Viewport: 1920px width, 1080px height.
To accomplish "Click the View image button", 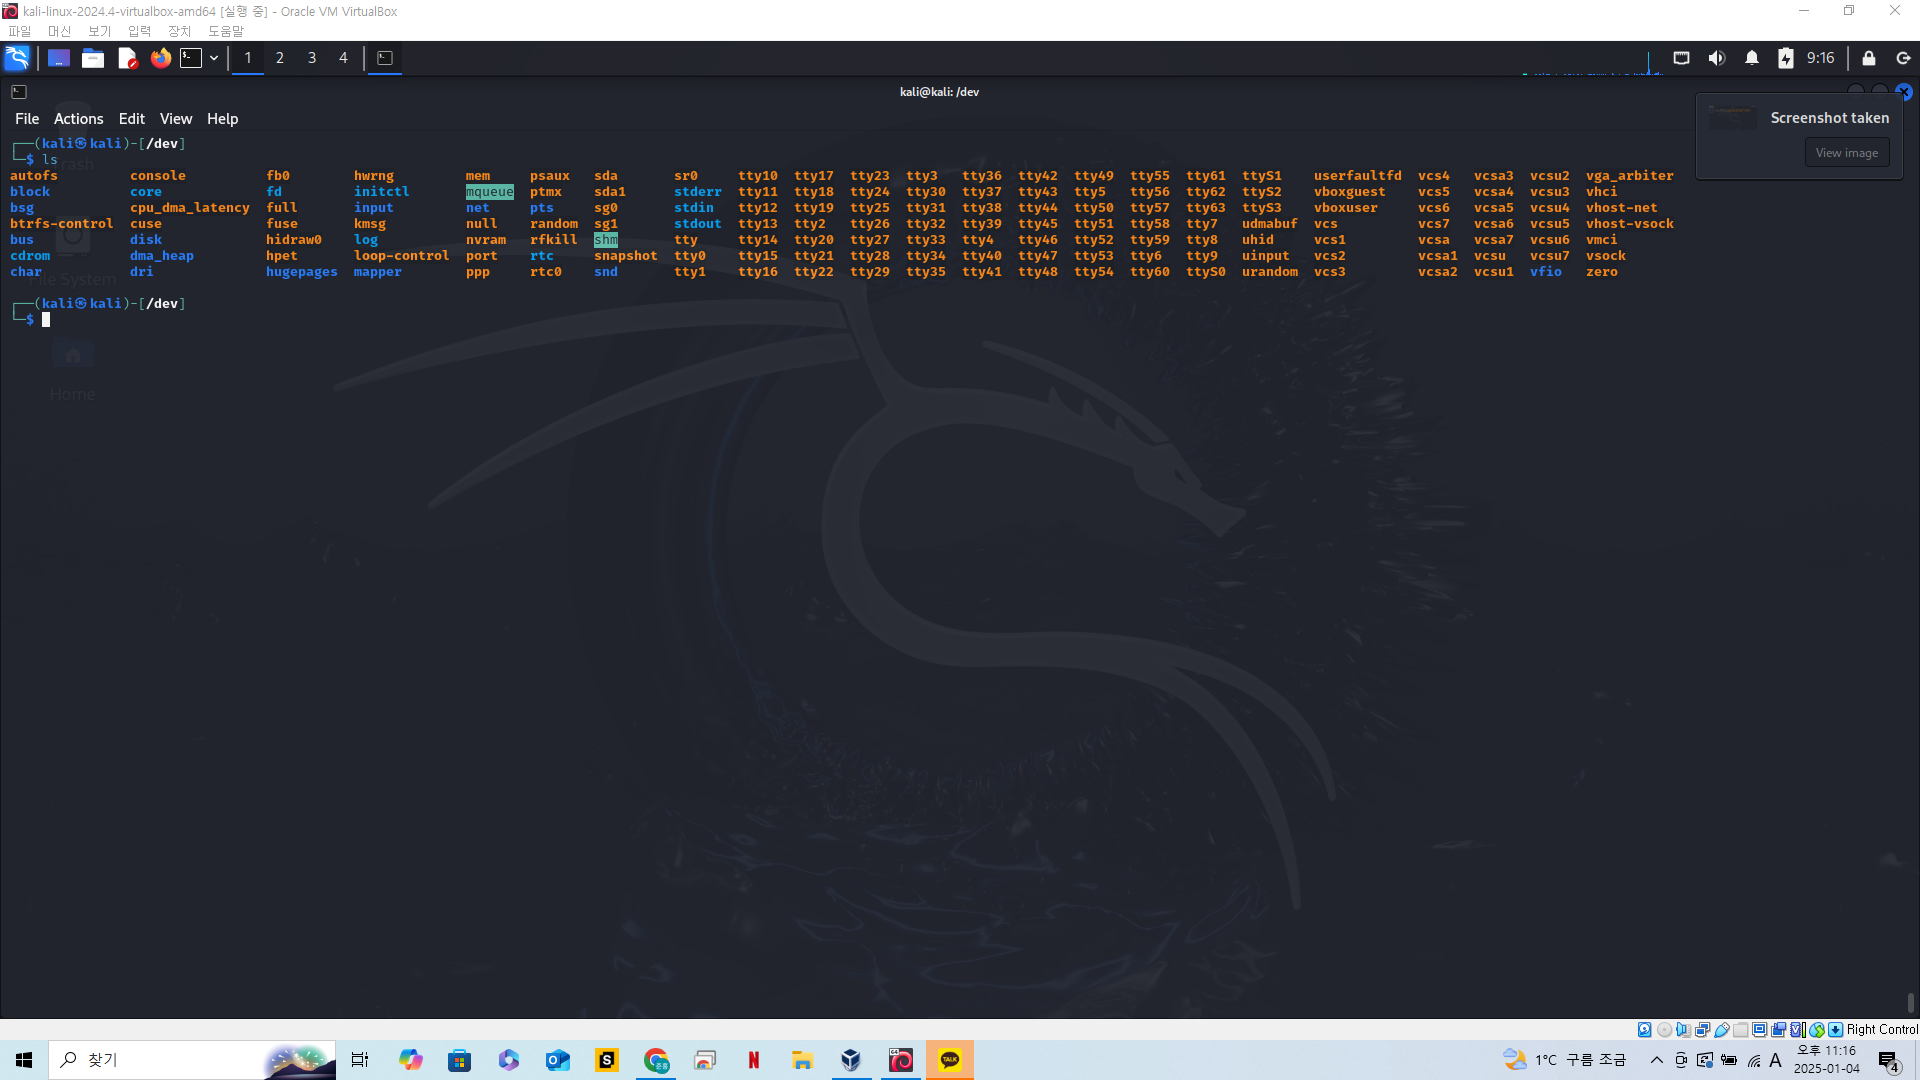I will (x=1846, y=153).
